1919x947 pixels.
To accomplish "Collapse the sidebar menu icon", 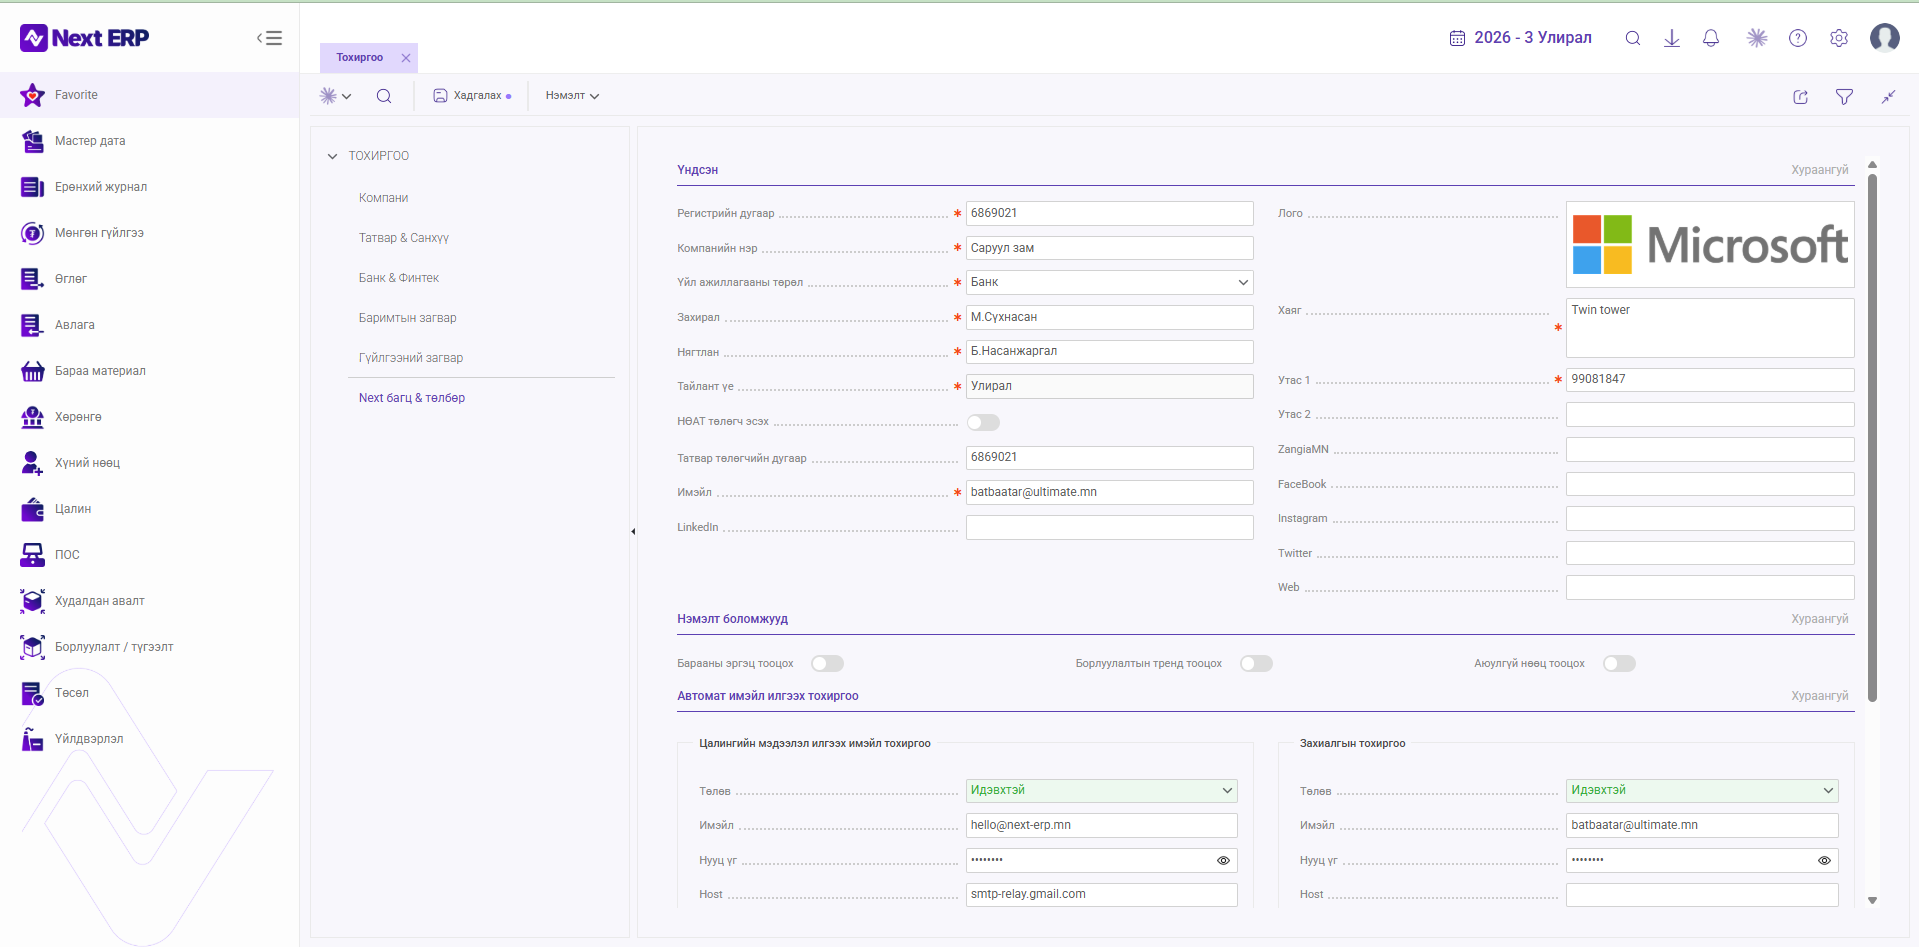I will tap(269, 38).
